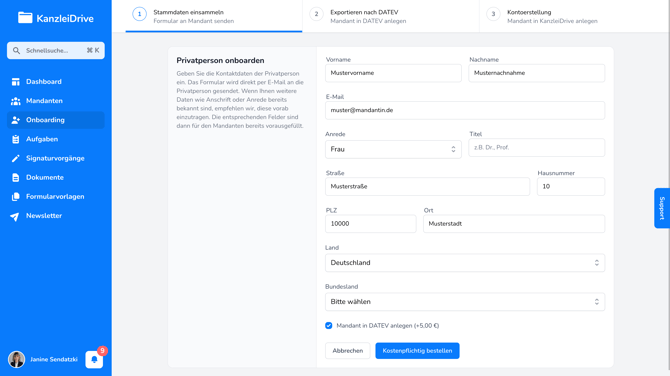Select the Aufgaben menu item
The height and width of the screenshot is (376, 670).
coord(56,139)
